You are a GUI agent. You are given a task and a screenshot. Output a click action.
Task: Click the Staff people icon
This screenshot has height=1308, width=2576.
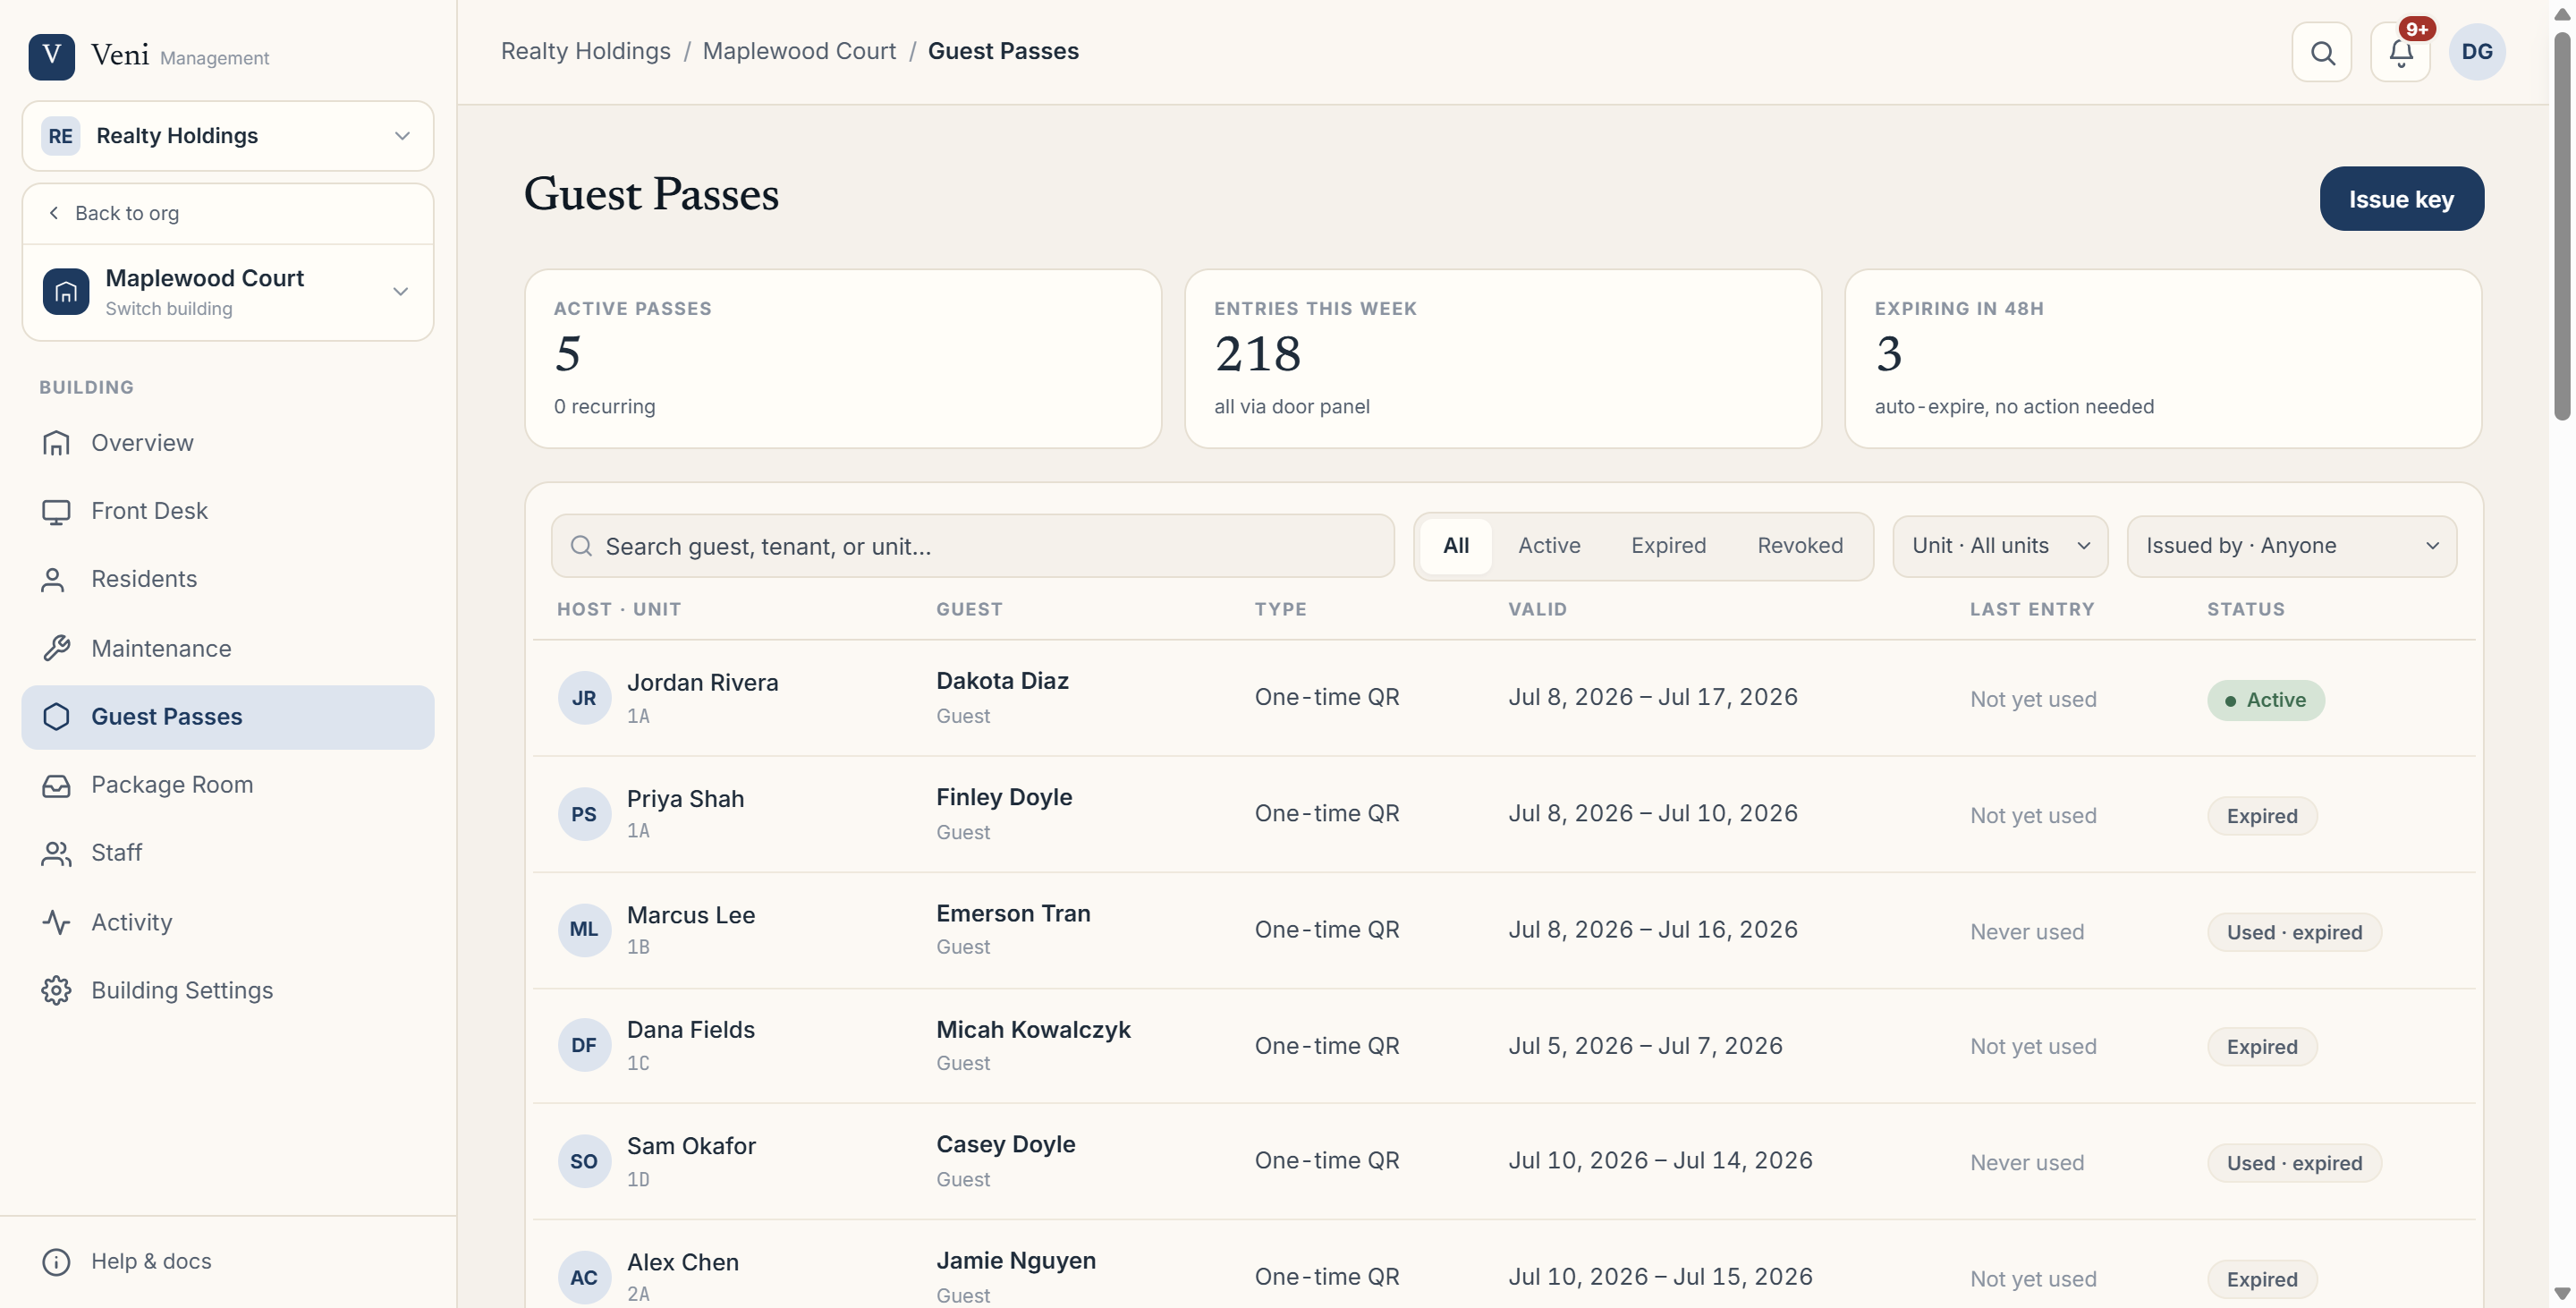(x=56, y=854)
